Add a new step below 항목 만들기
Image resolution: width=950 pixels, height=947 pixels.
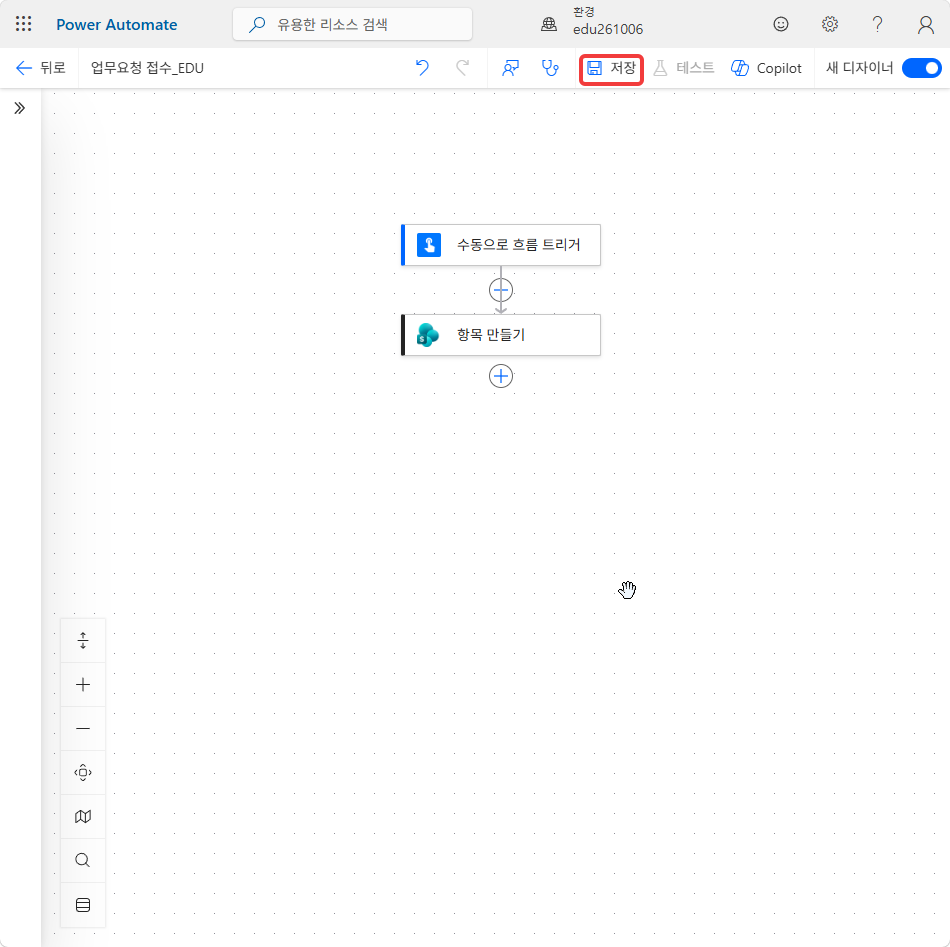click(x=501, y=376)
